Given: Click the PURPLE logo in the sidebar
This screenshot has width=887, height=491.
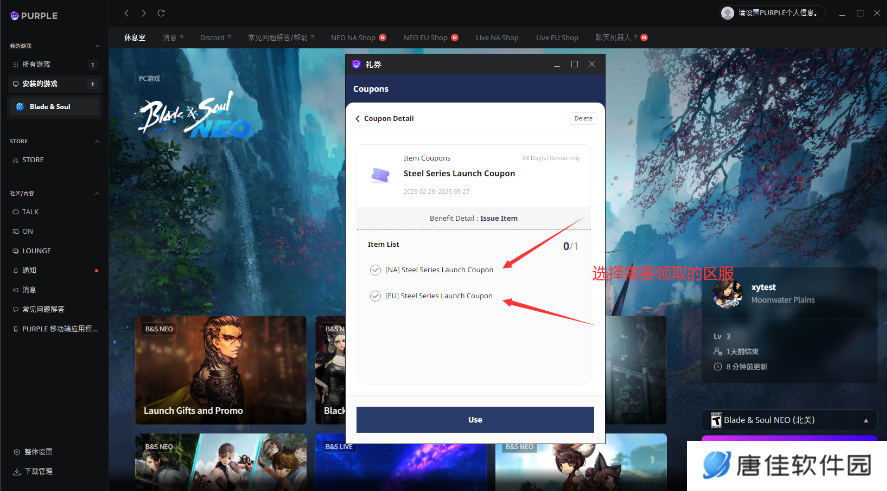Looking at the screenshot, I should click(34, 16).
